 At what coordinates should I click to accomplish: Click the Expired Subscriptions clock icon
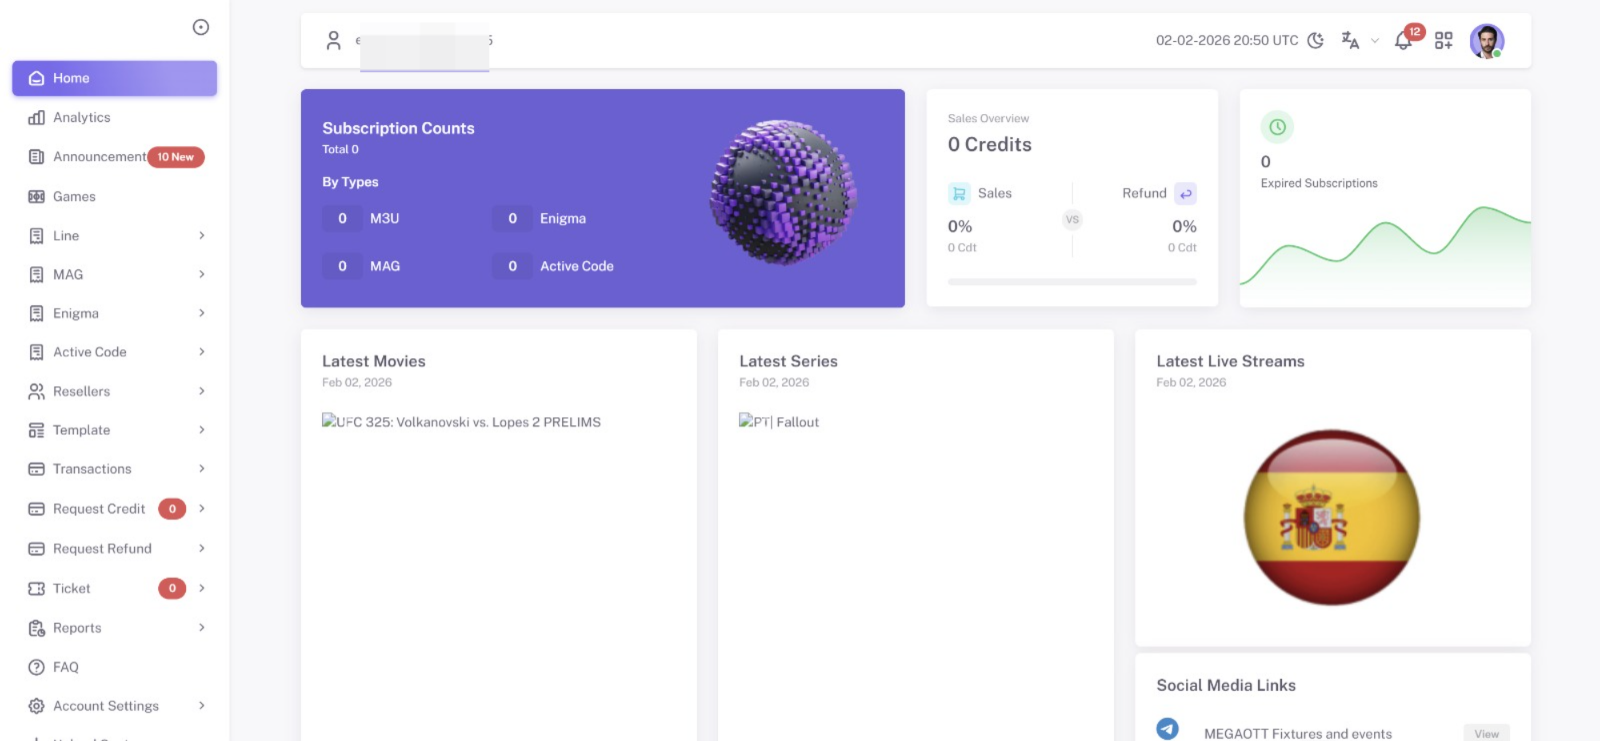(x=1277, y=127)
